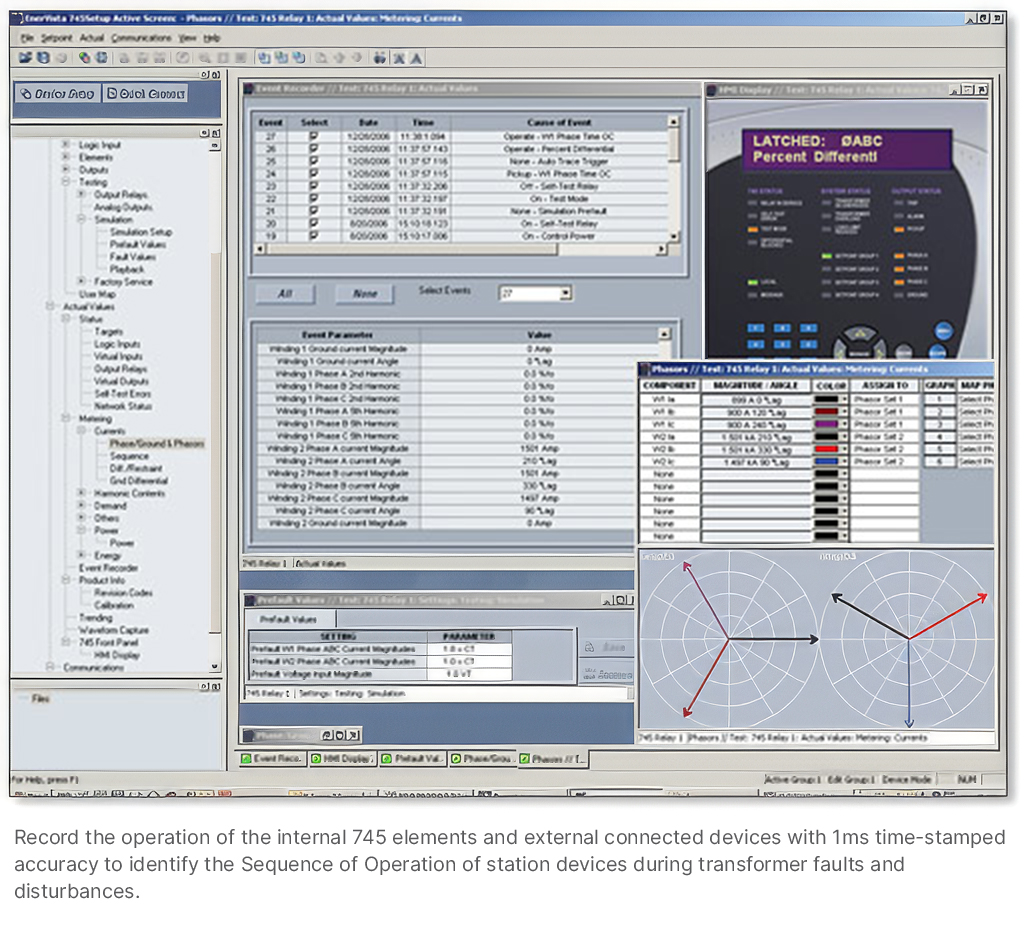
Task: Select Phase/Ground & Phasors tree item
Action: [156, 443]
